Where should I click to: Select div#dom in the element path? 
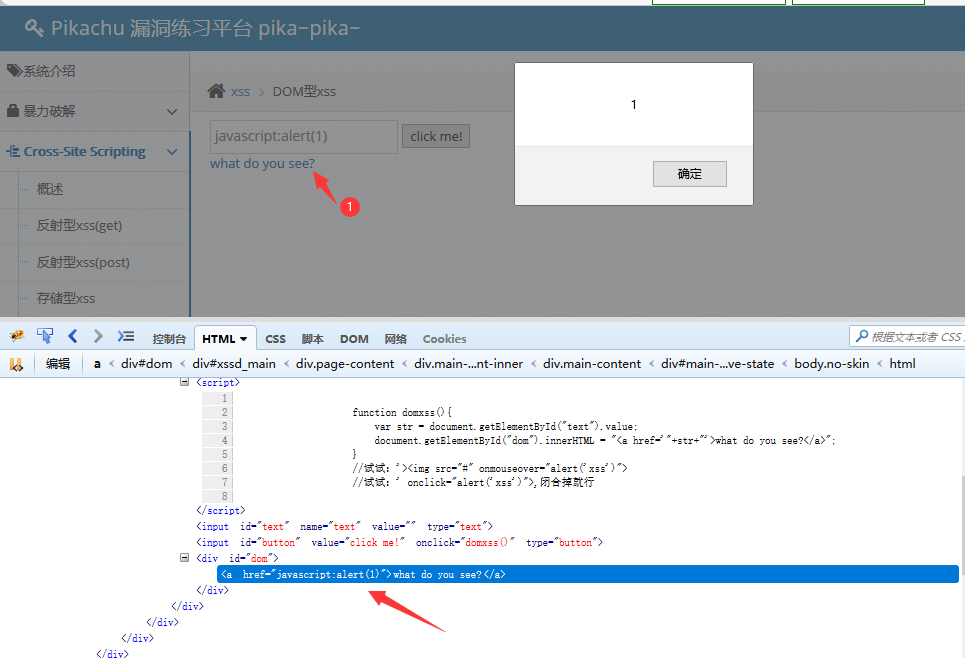[x=146, y=364]
